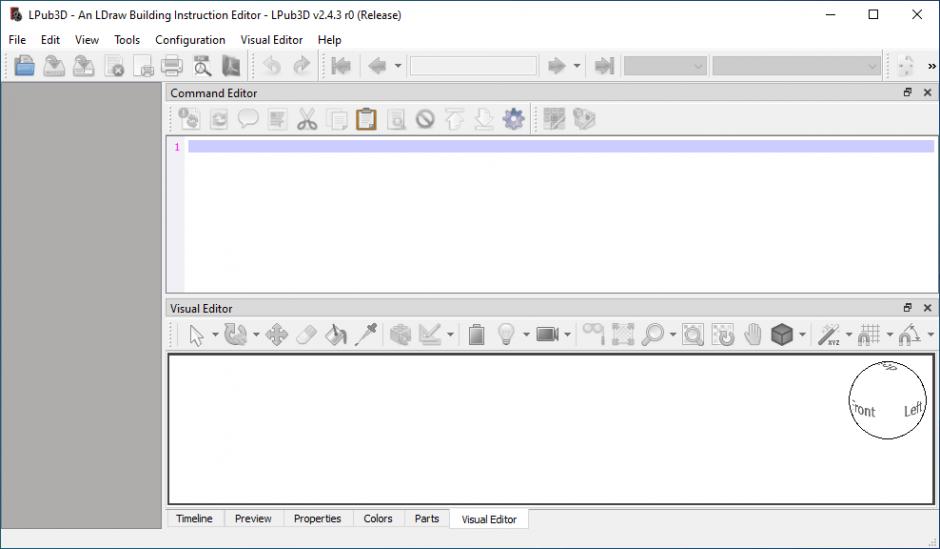Open the Rotate tool dropdown arrow
940x549 pixels.
coord(256,335)
